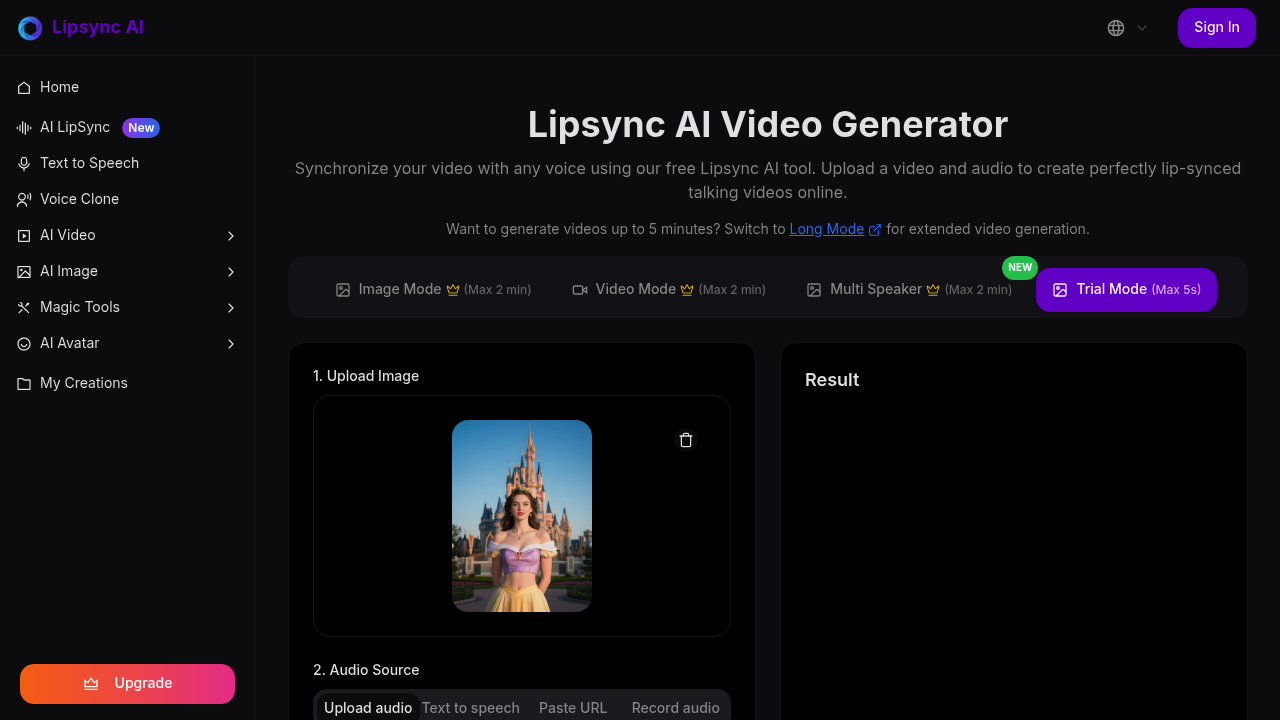This screenshot has width=1280, height=720.
Task: Expand the AI Video submenu
Action: (231, 235)
